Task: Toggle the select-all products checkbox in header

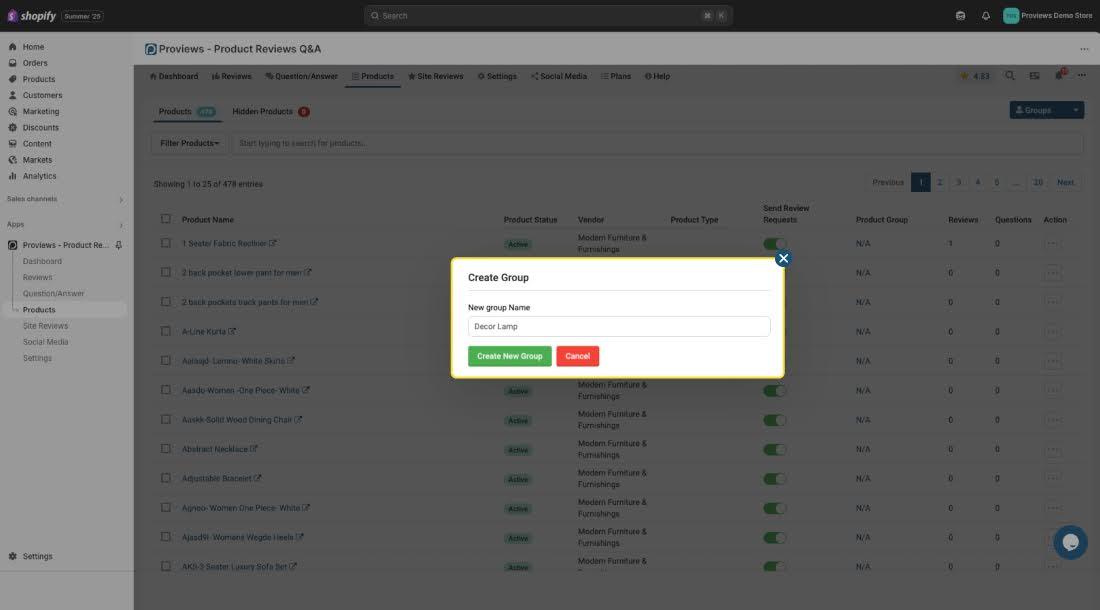Action: (166, 219)
